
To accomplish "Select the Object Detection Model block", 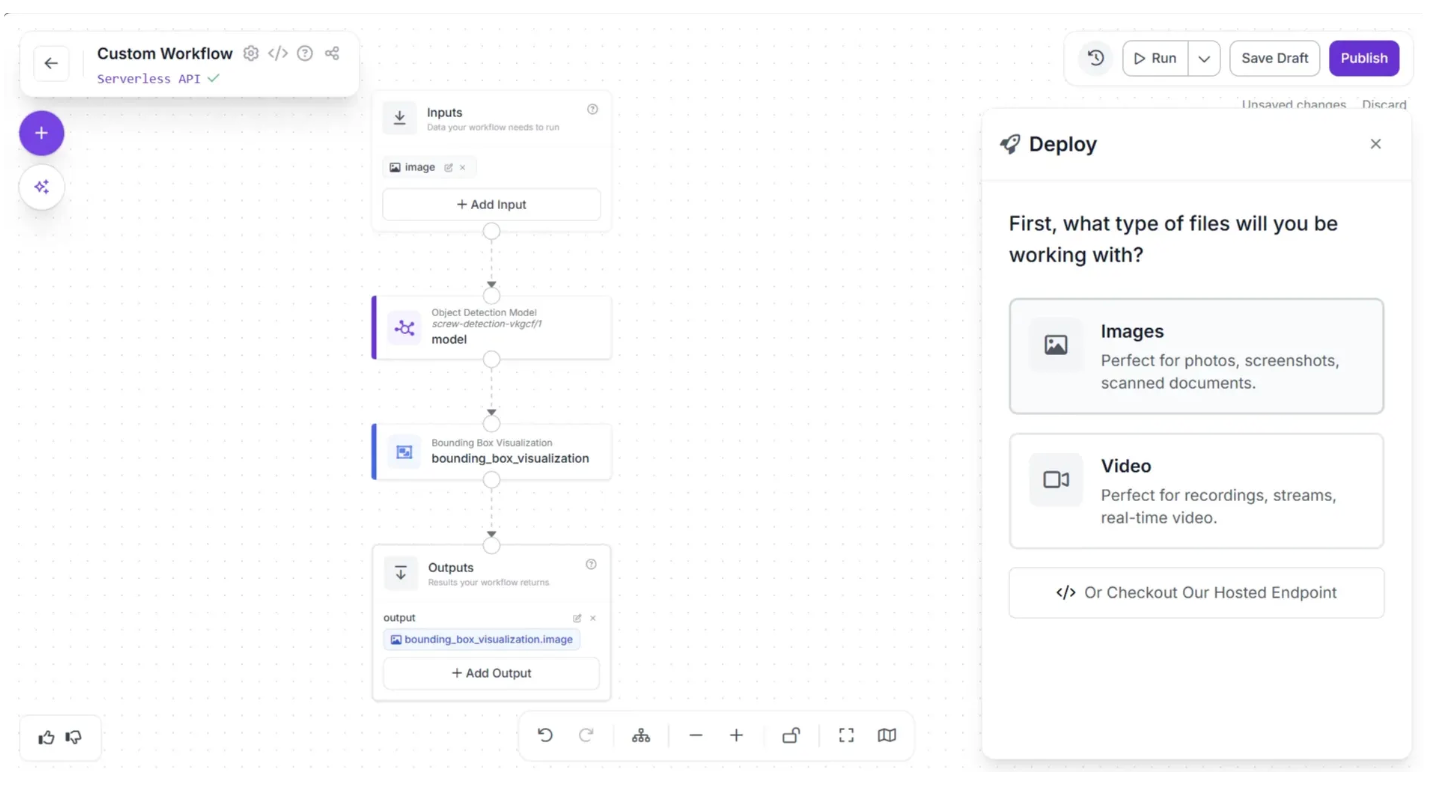I will click(x=492, y=327).
